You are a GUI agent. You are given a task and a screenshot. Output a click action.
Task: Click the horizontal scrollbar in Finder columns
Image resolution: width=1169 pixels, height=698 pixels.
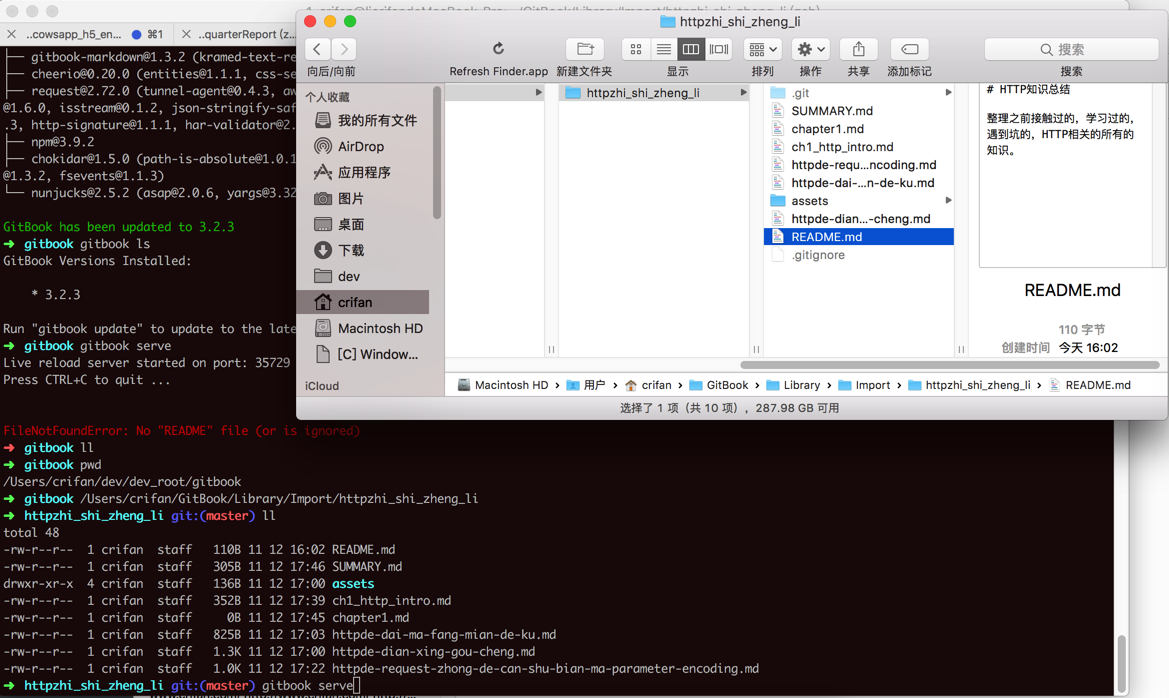click(x=950, y=365)
